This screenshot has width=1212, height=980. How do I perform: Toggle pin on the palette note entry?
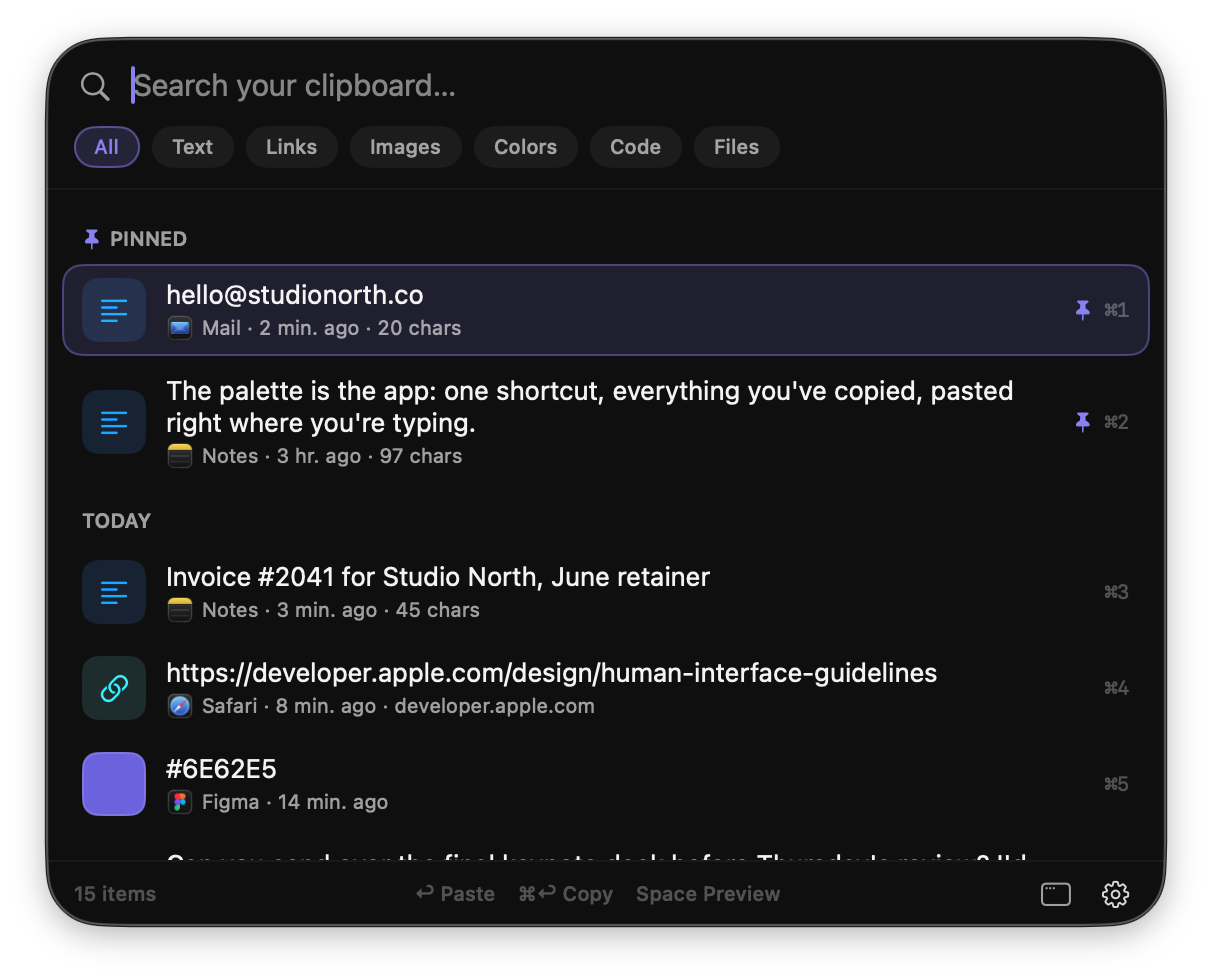click(1082, 422)
